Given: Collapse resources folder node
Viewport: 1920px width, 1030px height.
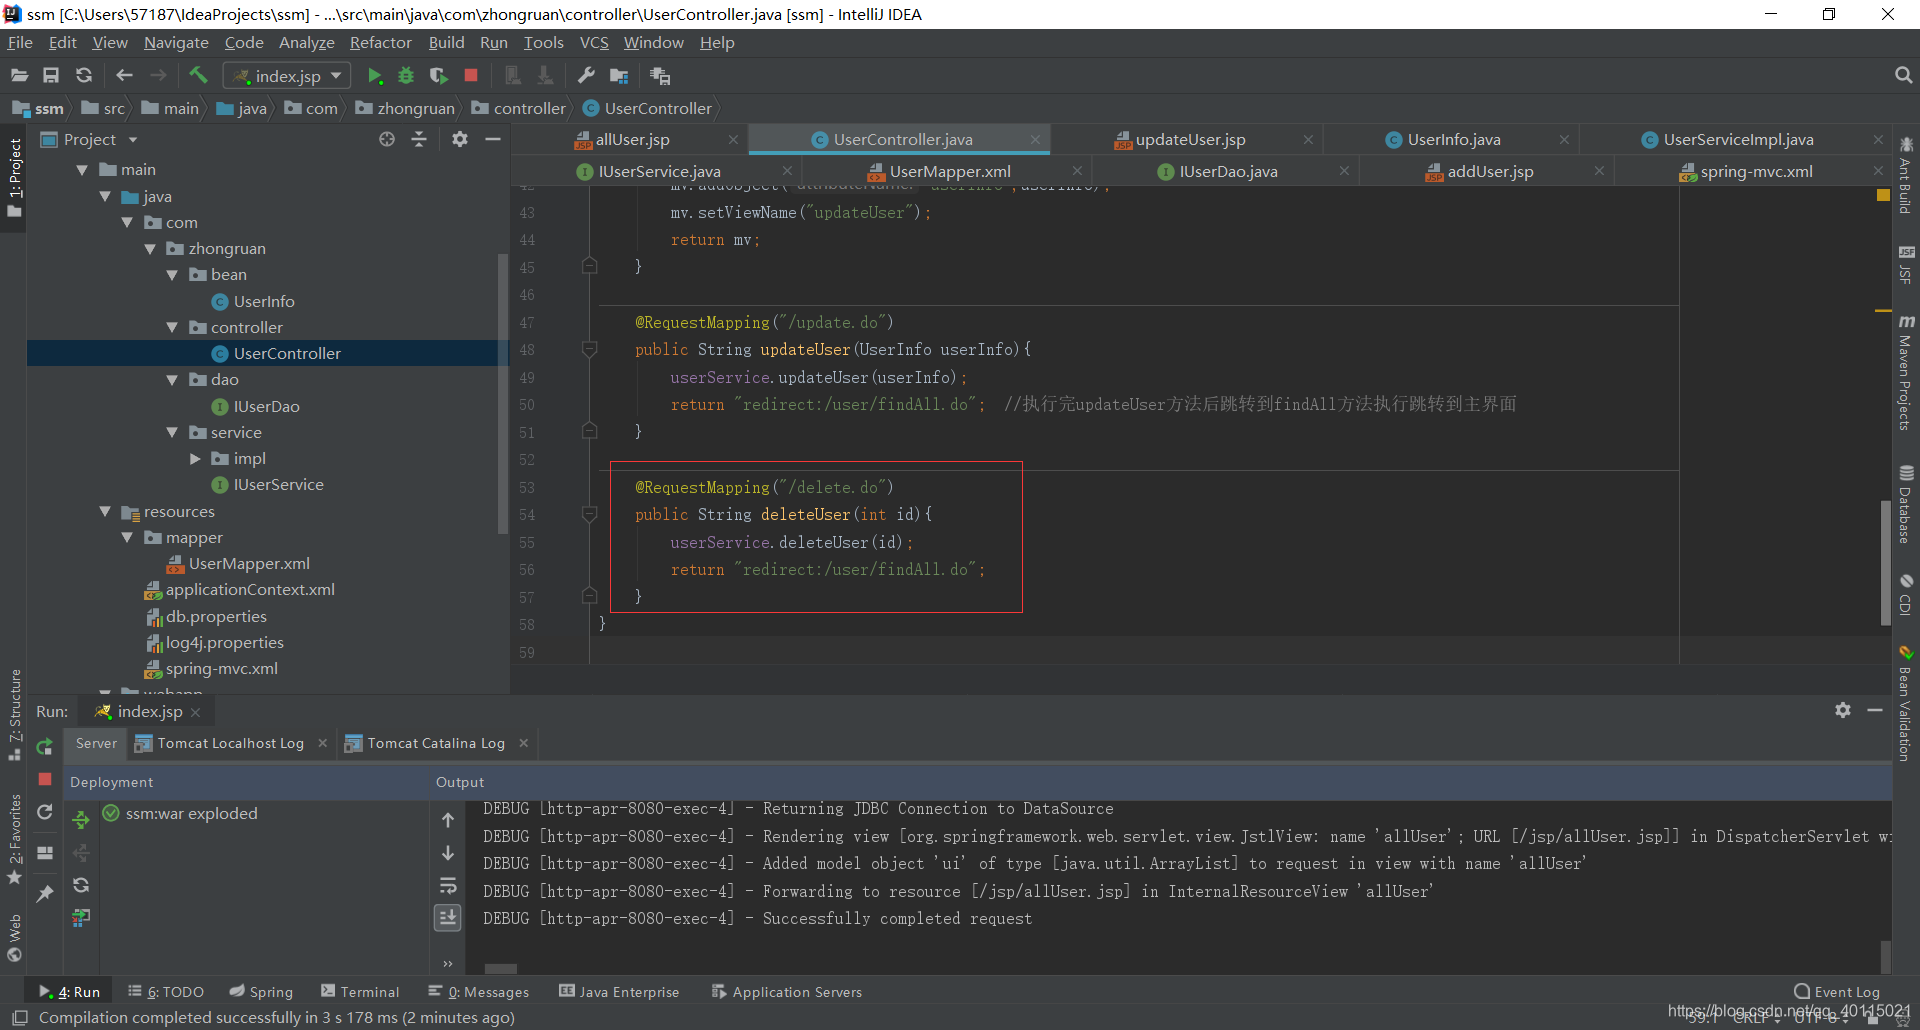Looking at the screenshot, I should tap(105, 512).
